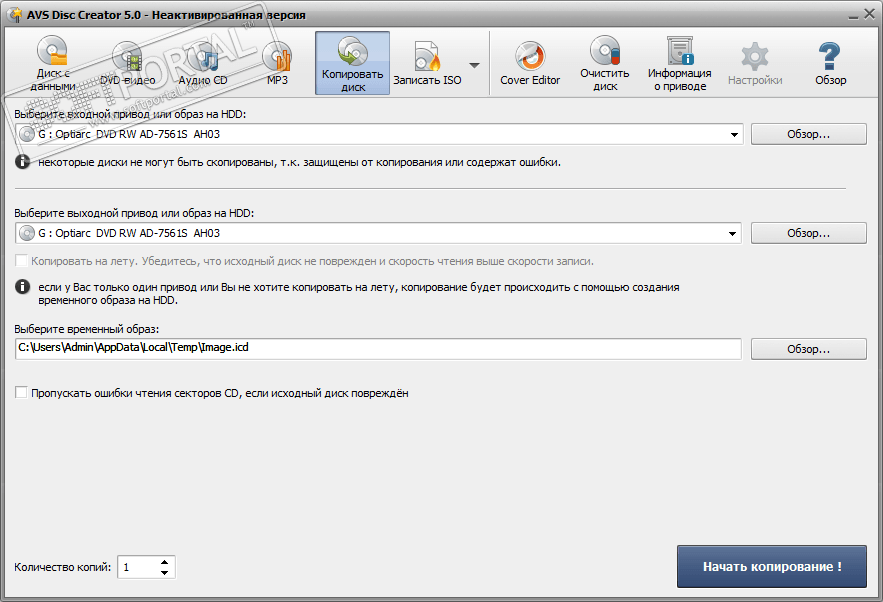The image size is (883, 602).
Task: Select the DVD-видео toolbar icon
Action: coord(127,63)
